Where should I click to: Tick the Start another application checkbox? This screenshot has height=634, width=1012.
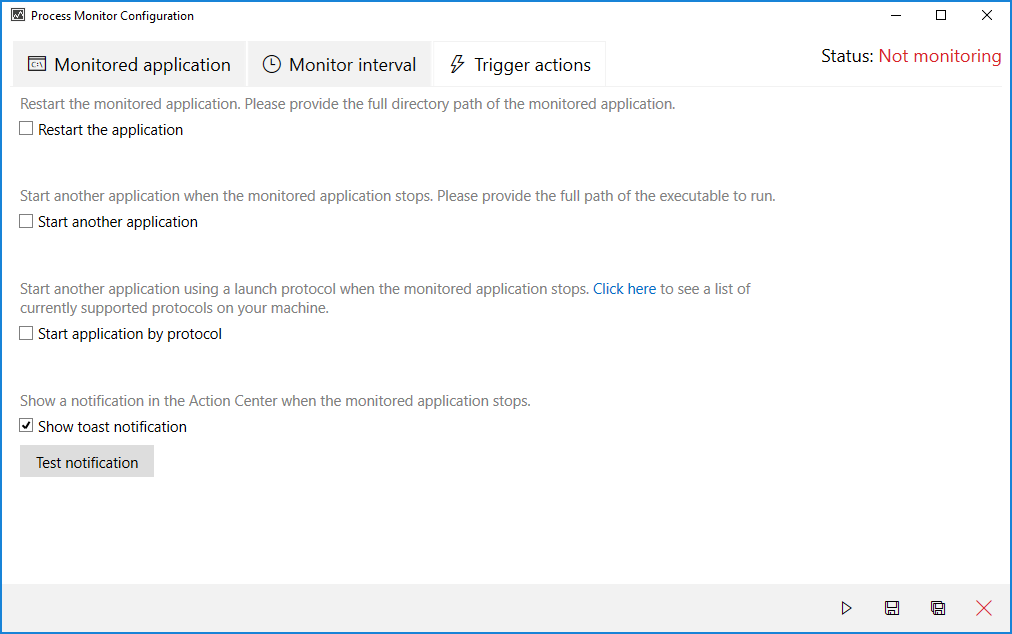(x=26, y=221)
